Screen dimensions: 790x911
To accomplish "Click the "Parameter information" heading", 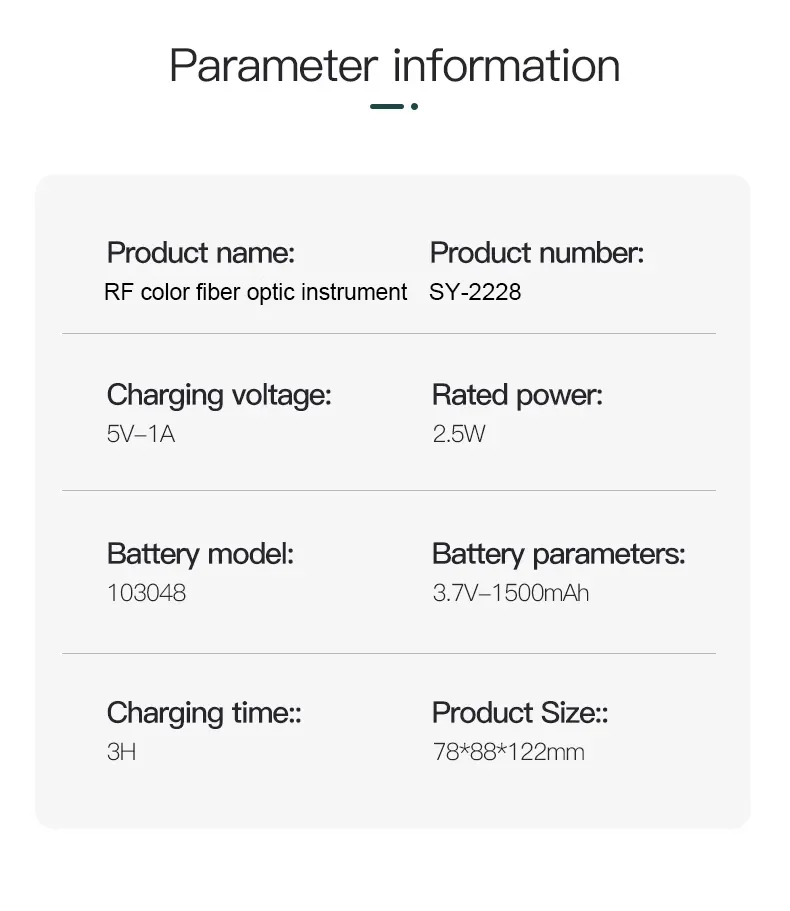I will point(394,66).
